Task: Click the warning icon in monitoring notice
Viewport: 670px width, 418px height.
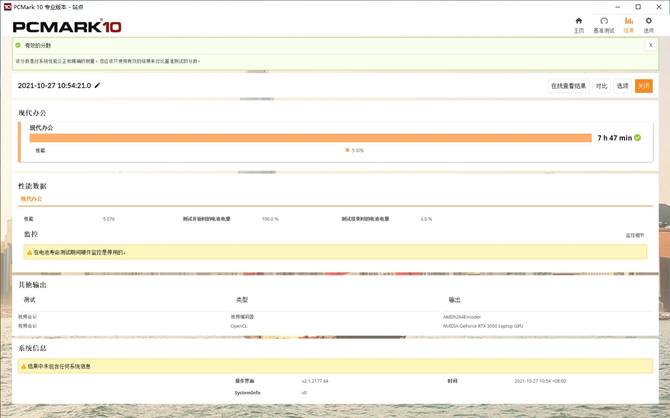Action: 29,252
